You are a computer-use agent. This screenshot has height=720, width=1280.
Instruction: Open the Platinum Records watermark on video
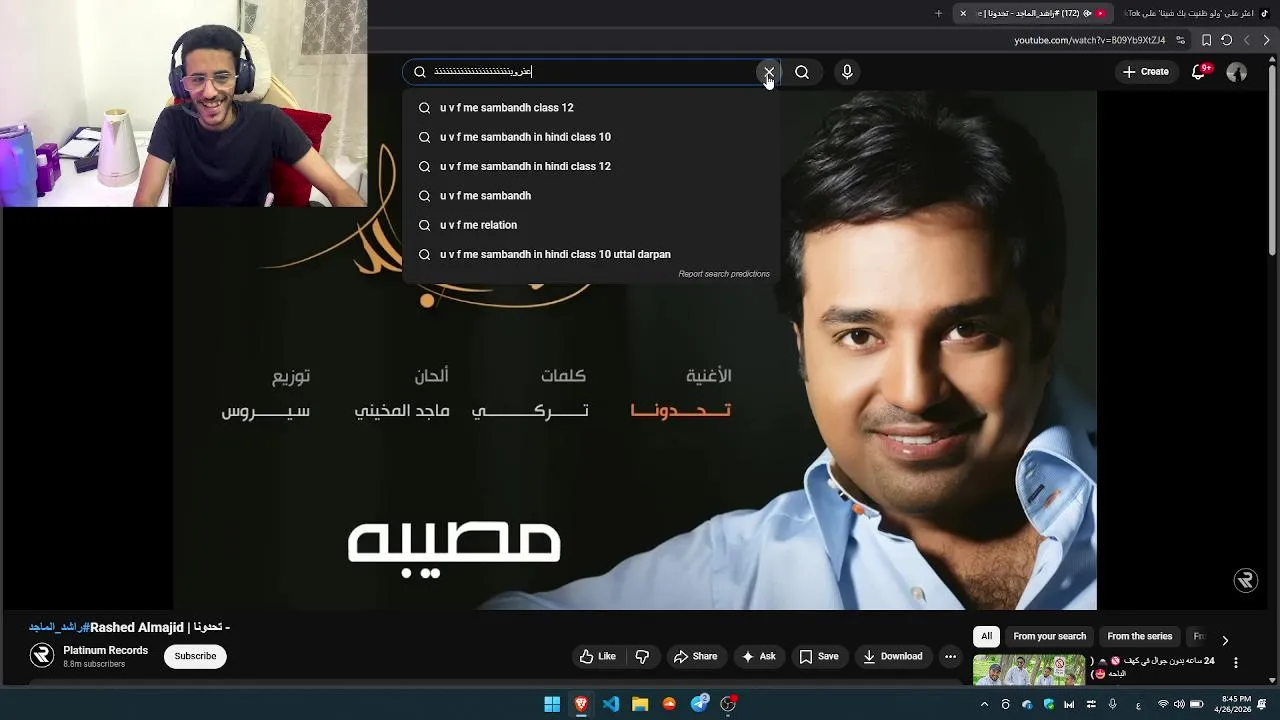(x=1245, y=580)
